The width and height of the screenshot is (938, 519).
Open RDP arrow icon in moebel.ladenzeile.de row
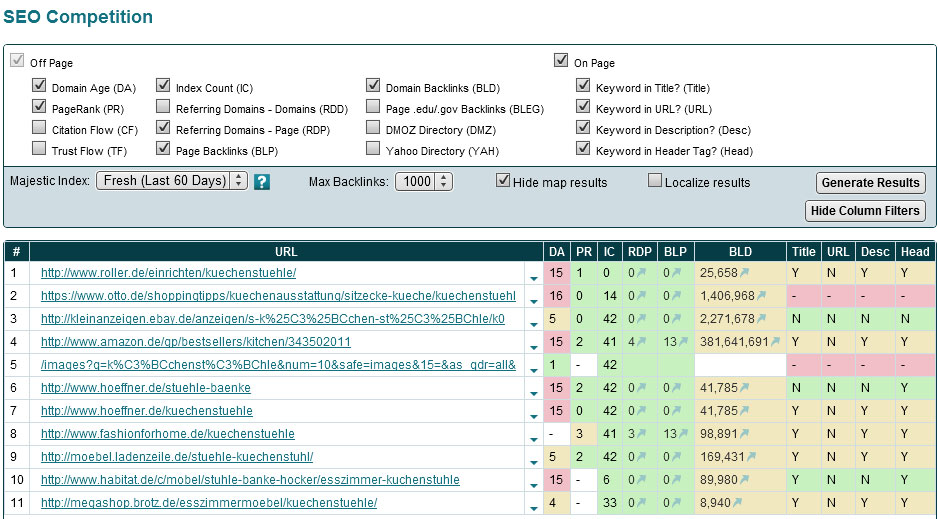click(641, 457)
